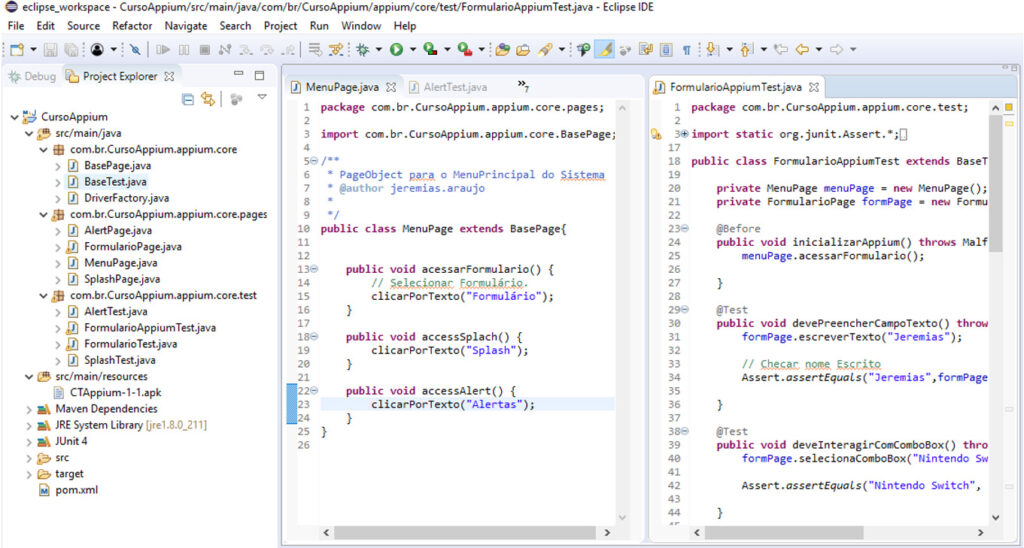Screen dimensions: 1024x548
Task: Click the Suspend debug icon
Action: click(x=184, y=50)
